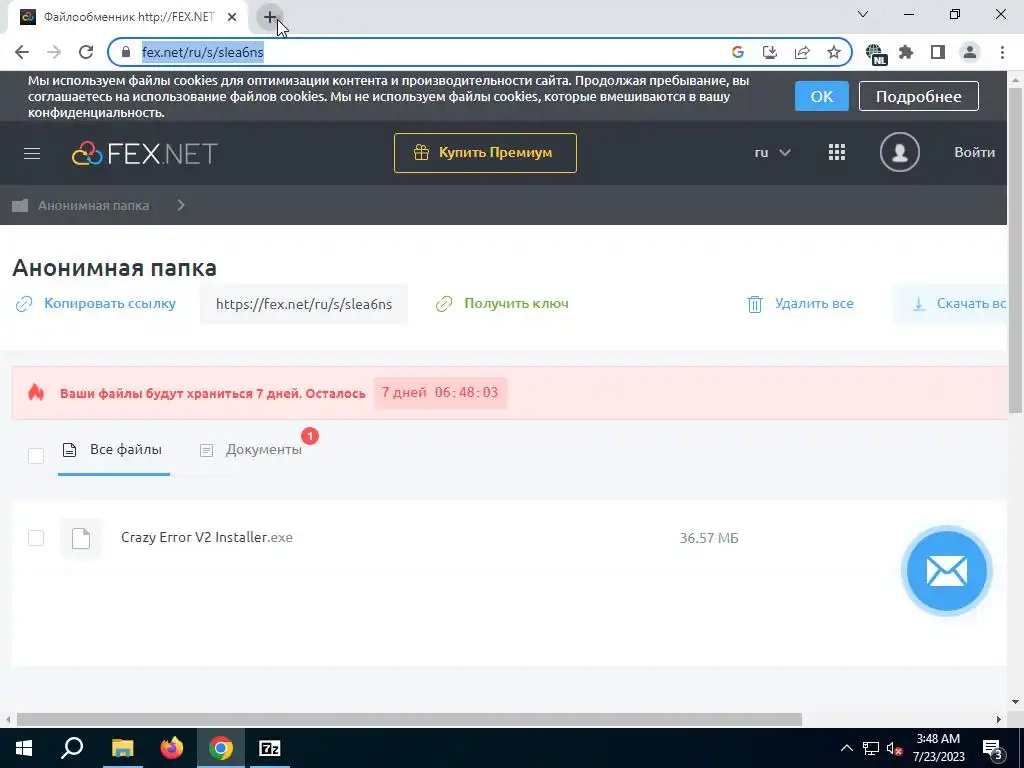The width and height of the screenshot is (1024, 768).
Task: Click the install app icon in address bar
Action: click(x=770, y=52)
